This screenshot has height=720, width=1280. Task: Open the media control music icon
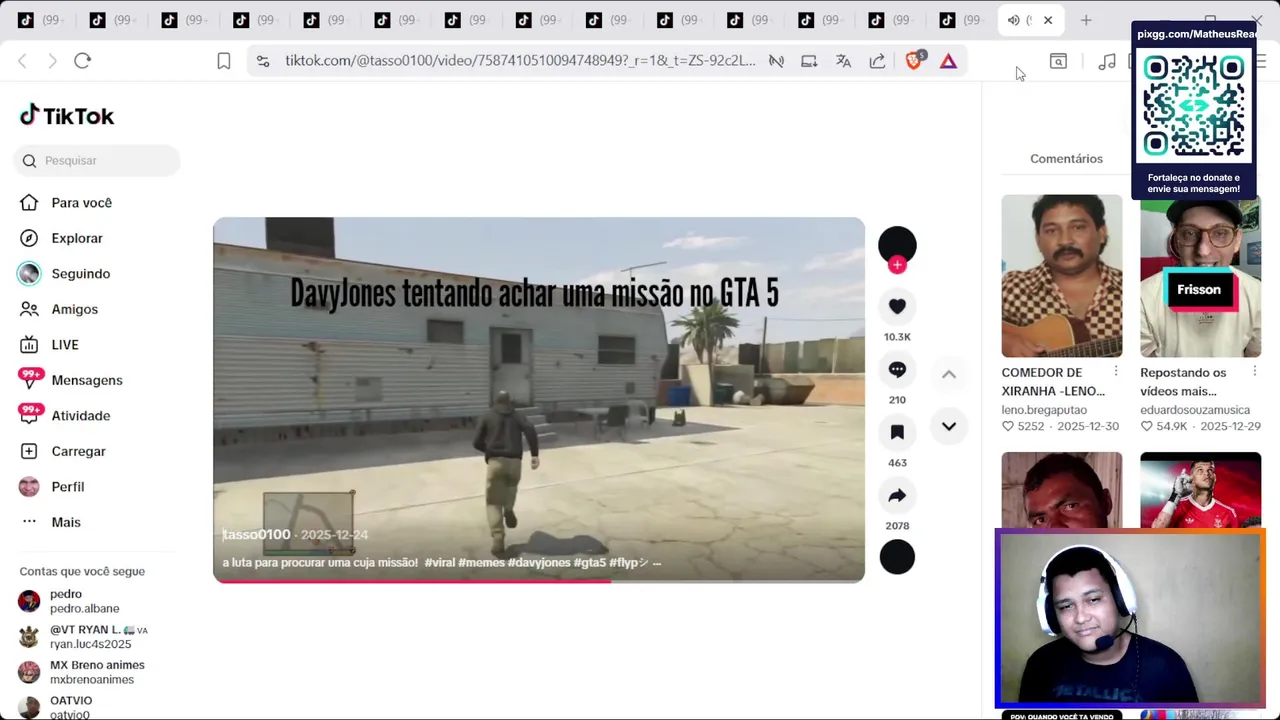pos(1107,61)
